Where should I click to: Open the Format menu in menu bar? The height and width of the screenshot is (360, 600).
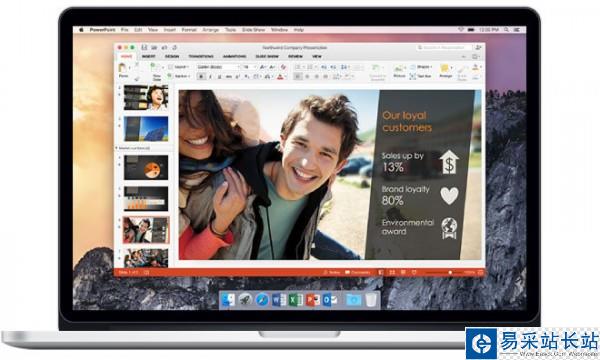click(x=189, y=29)
